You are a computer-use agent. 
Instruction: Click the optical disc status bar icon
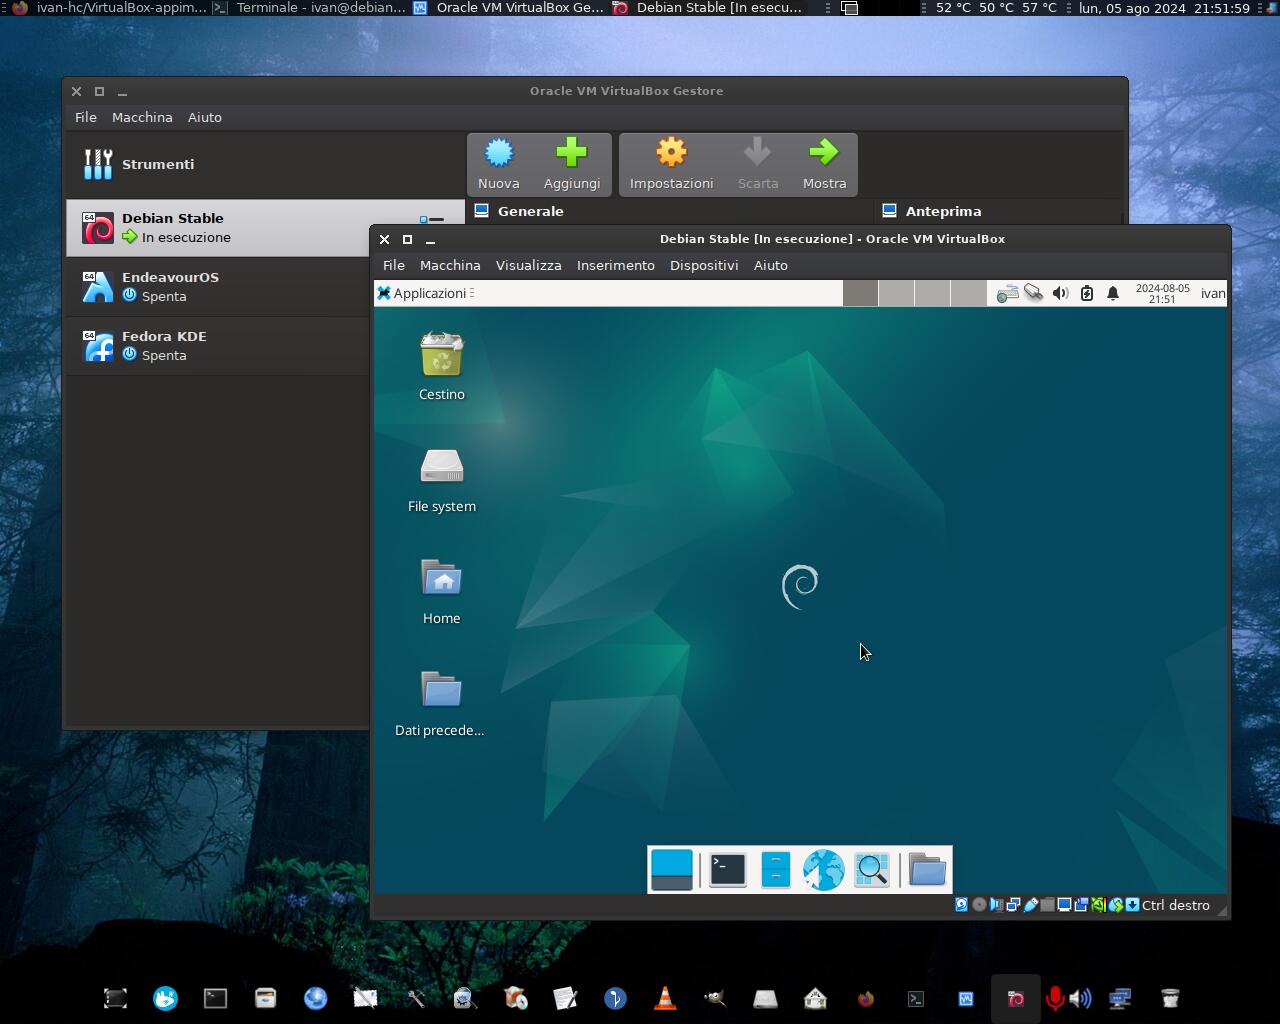pyautogui.click(x=979, y=905)
